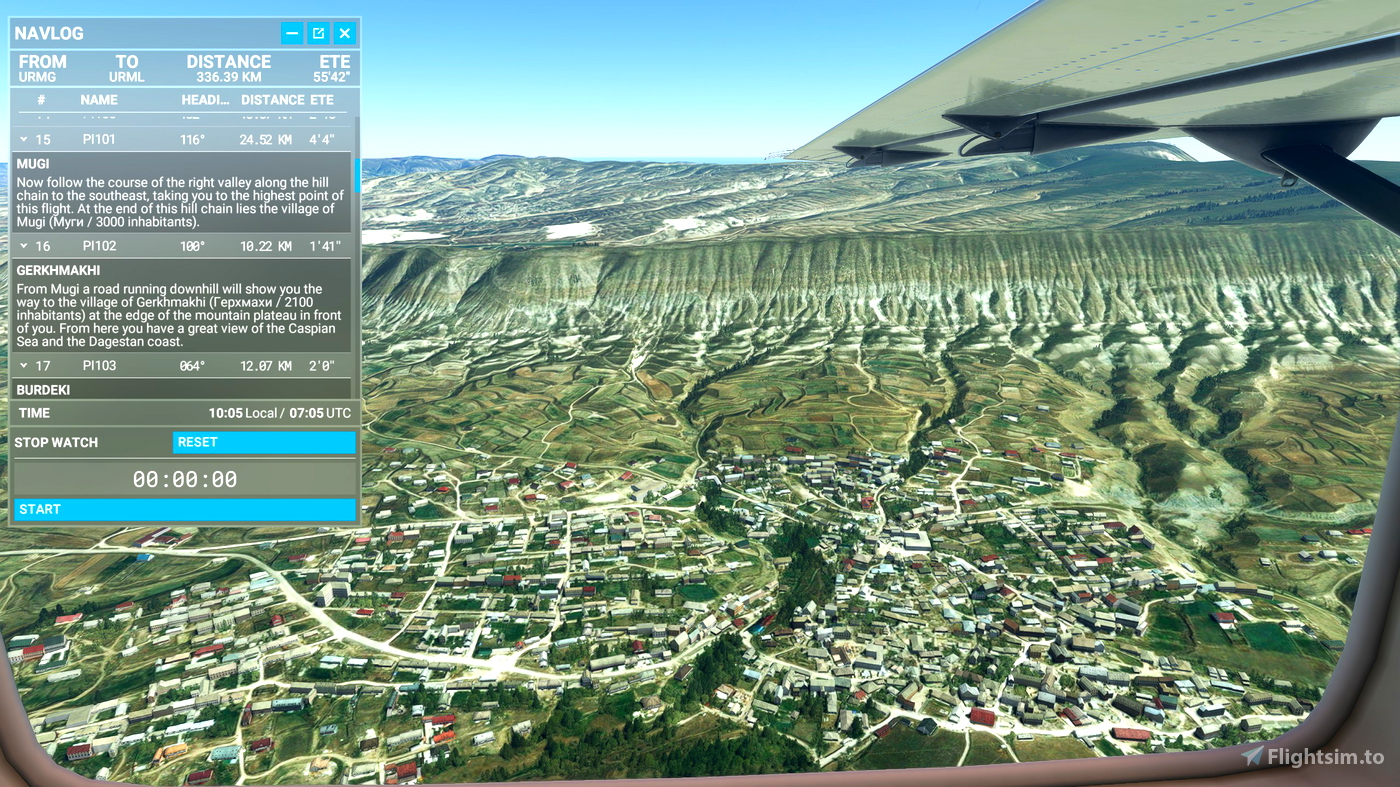Click the NAME column header

point(99,100)
